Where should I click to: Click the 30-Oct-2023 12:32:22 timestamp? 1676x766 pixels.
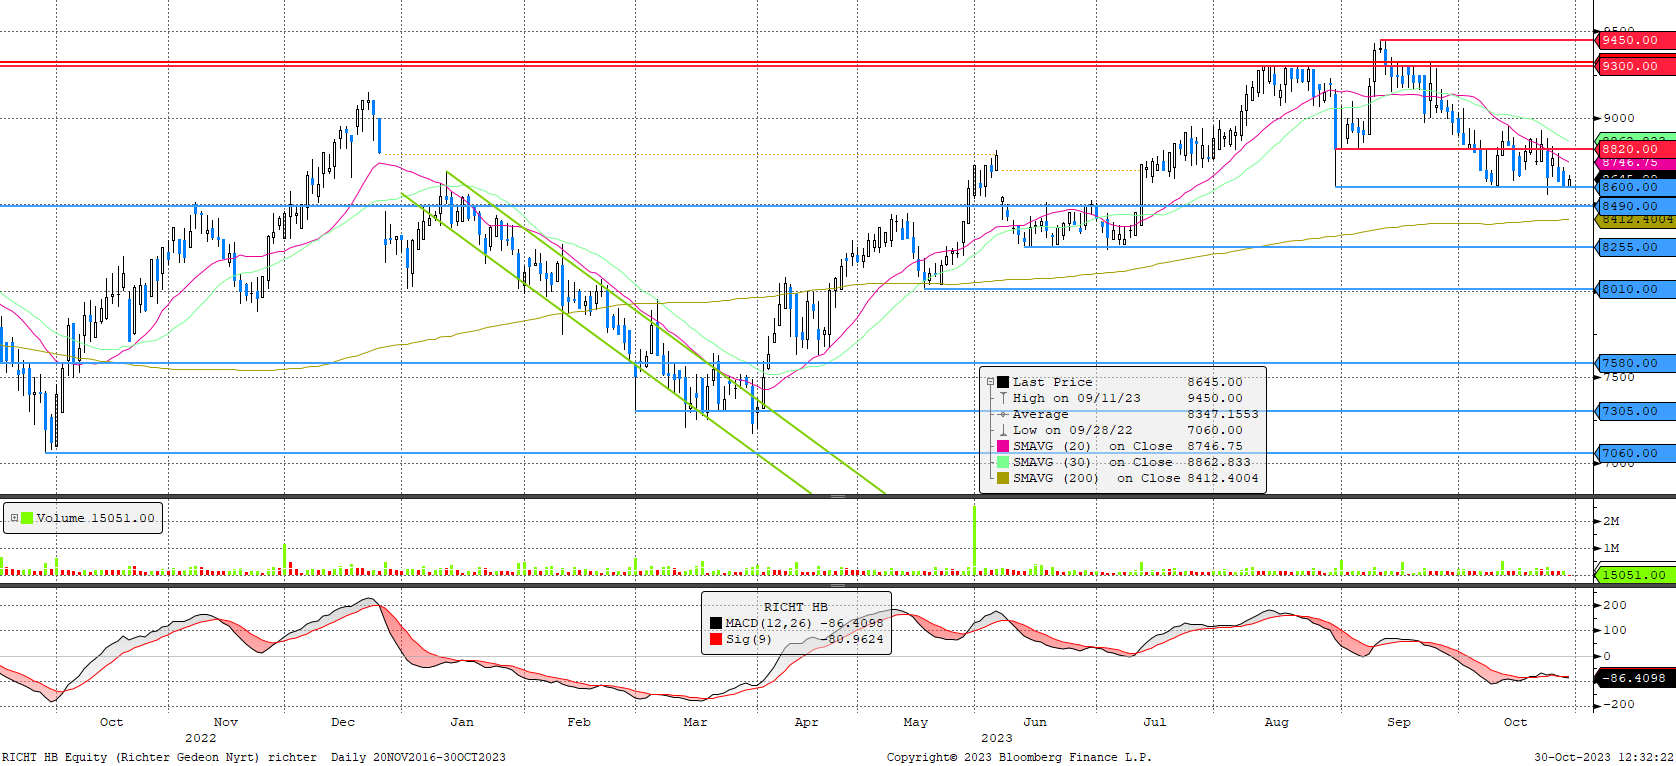click(1604, 757)
